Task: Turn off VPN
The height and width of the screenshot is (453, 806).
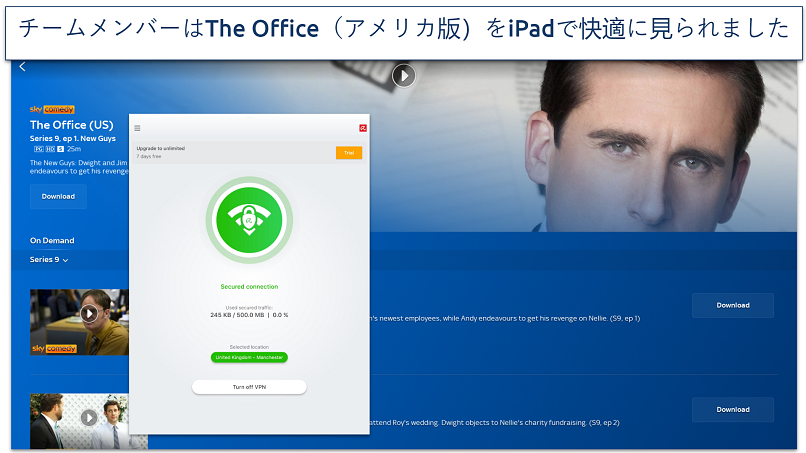Action: click(249, 387)
